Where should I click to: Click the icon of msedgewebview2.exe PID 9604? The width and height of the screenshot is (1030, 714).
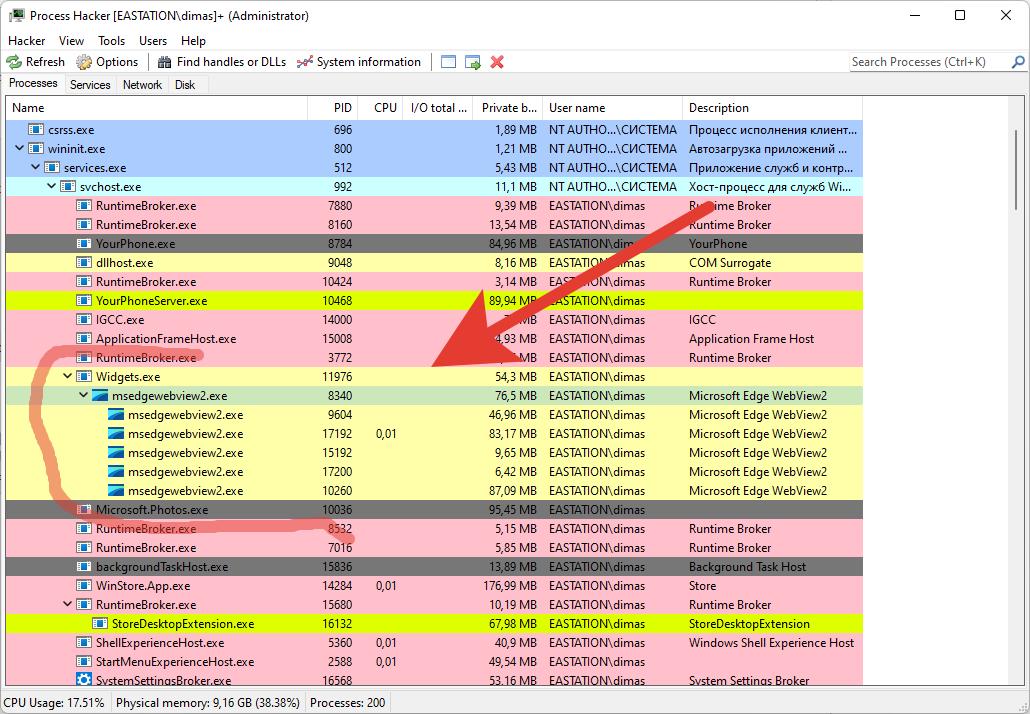coord(116,414)
